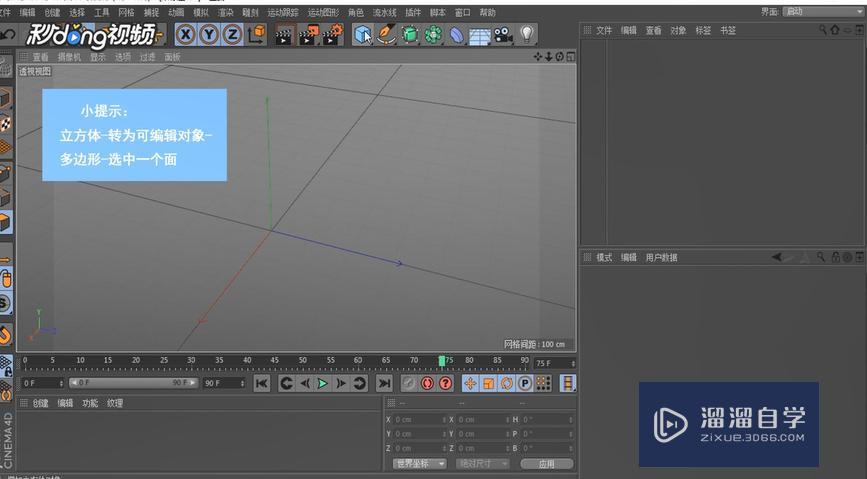The width and height of the screenshot is (867, 479).
Task: Open viewport 过滤 menu
Action: coord(148,57)
